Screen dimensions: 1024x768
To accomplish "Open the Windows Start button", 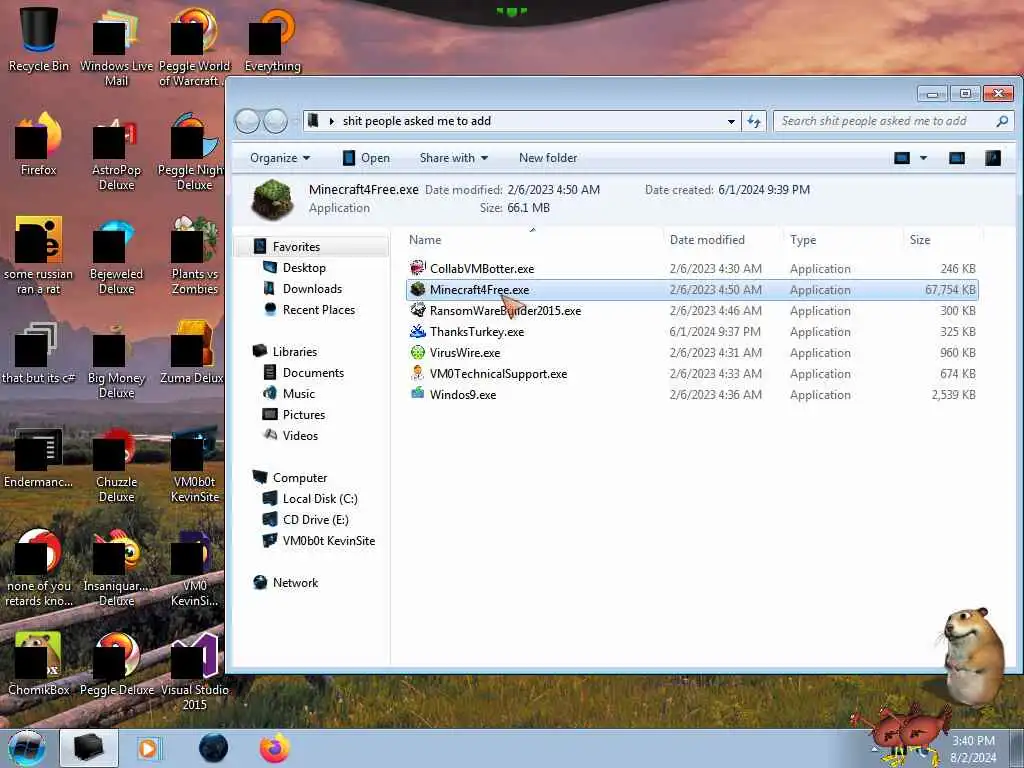I will click(27, 748).
